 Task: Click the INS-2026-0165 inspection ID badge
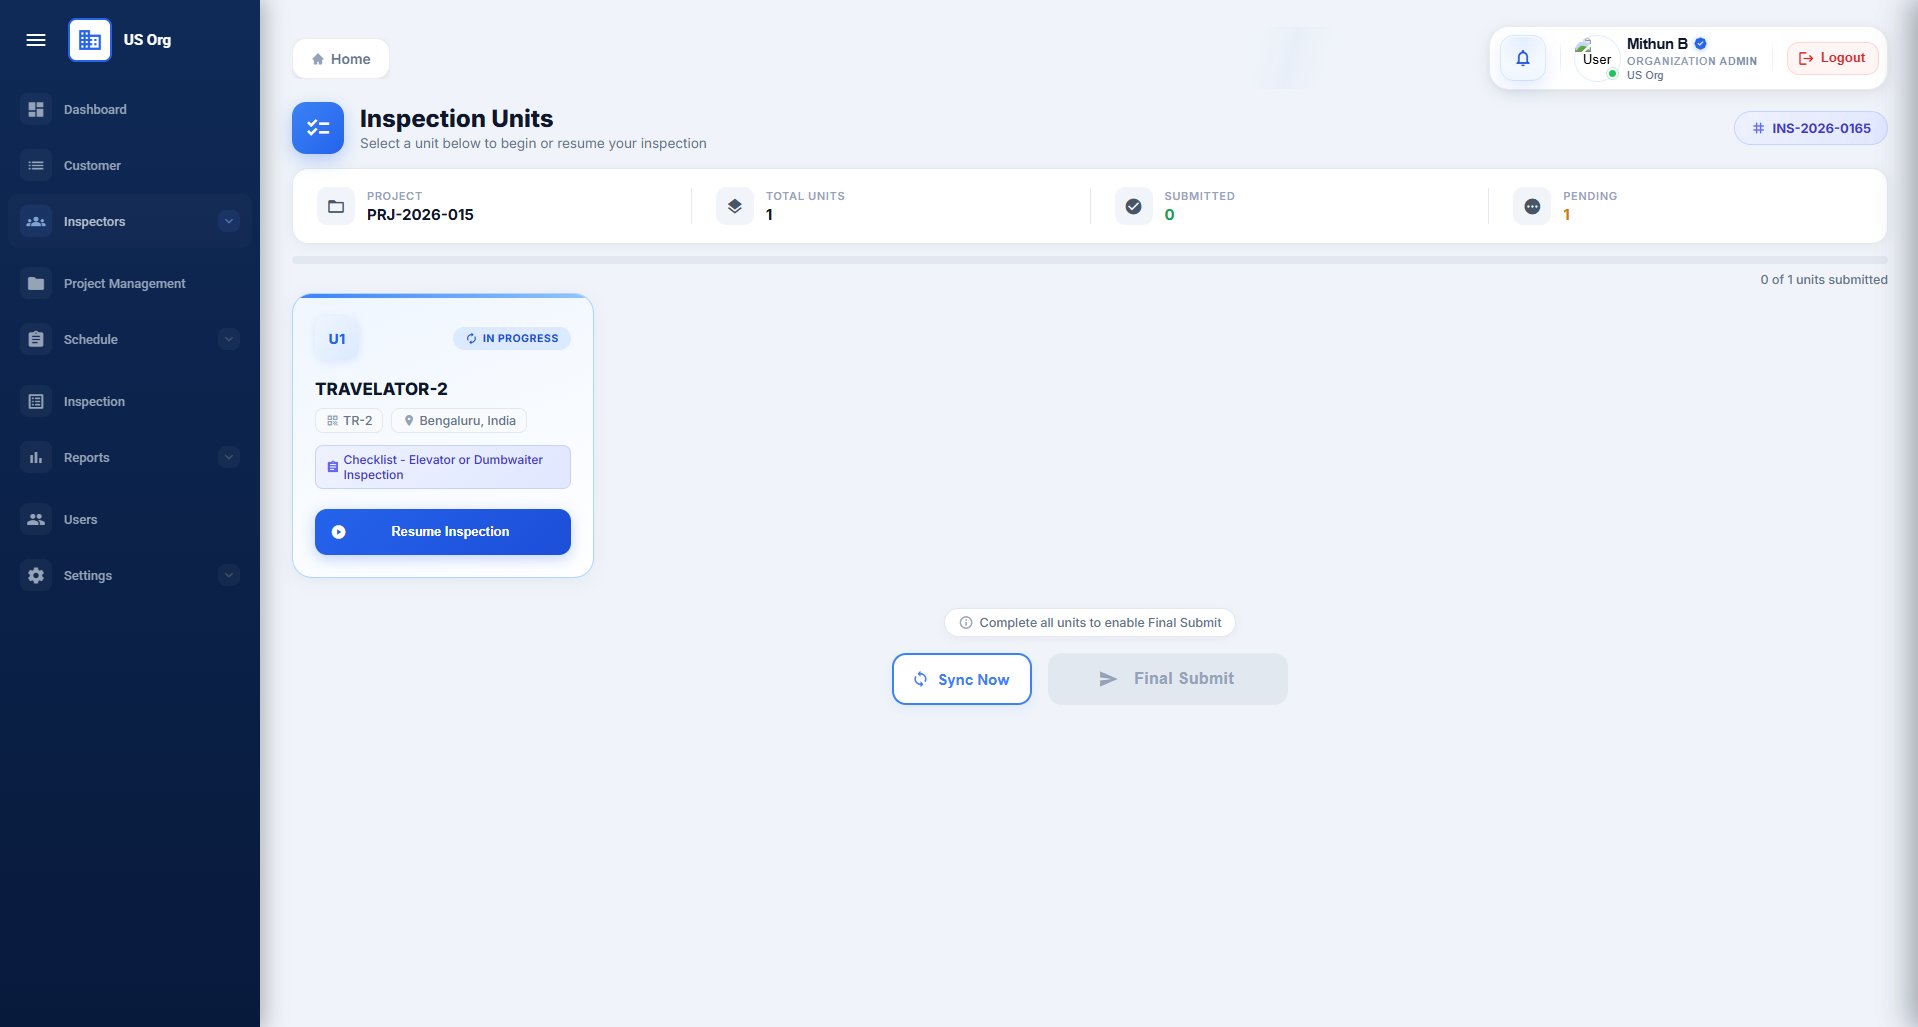[x=1811, y=128]
